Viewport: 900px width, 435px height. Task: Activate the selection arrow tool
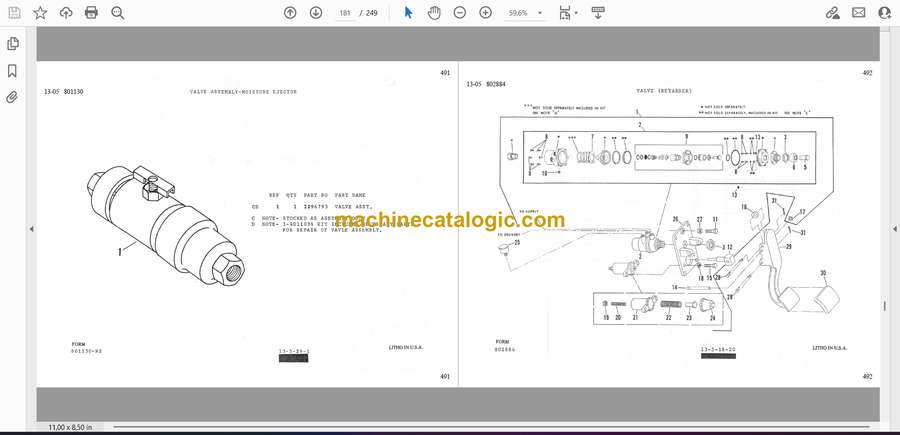[x=408, y=13]
